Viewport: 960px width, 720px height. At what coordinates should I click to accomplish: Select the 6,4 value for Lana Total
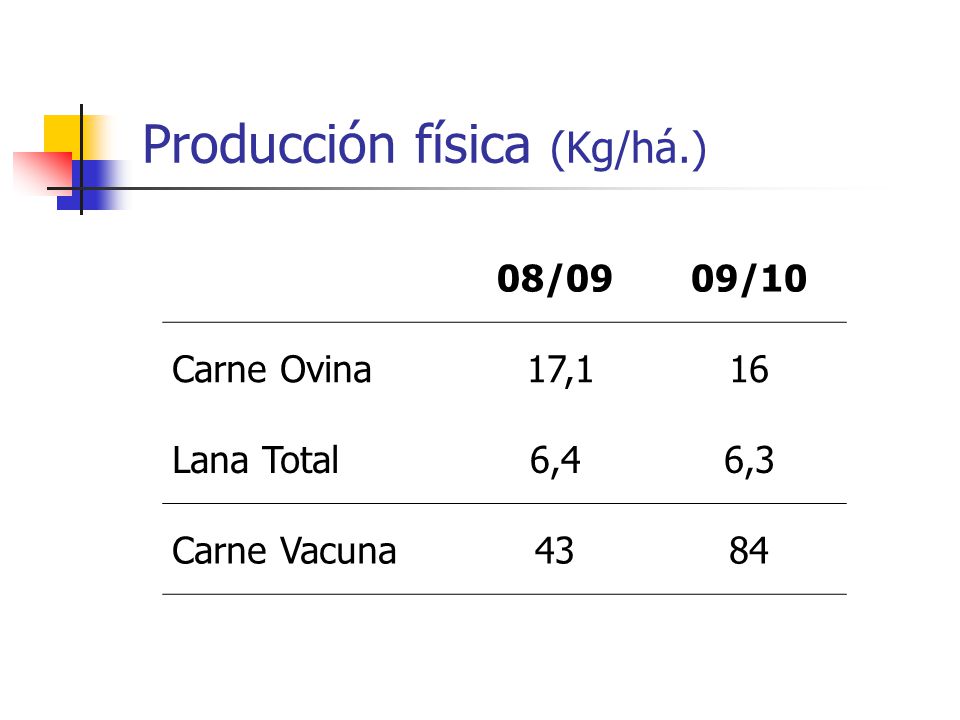tap(555, 461)
